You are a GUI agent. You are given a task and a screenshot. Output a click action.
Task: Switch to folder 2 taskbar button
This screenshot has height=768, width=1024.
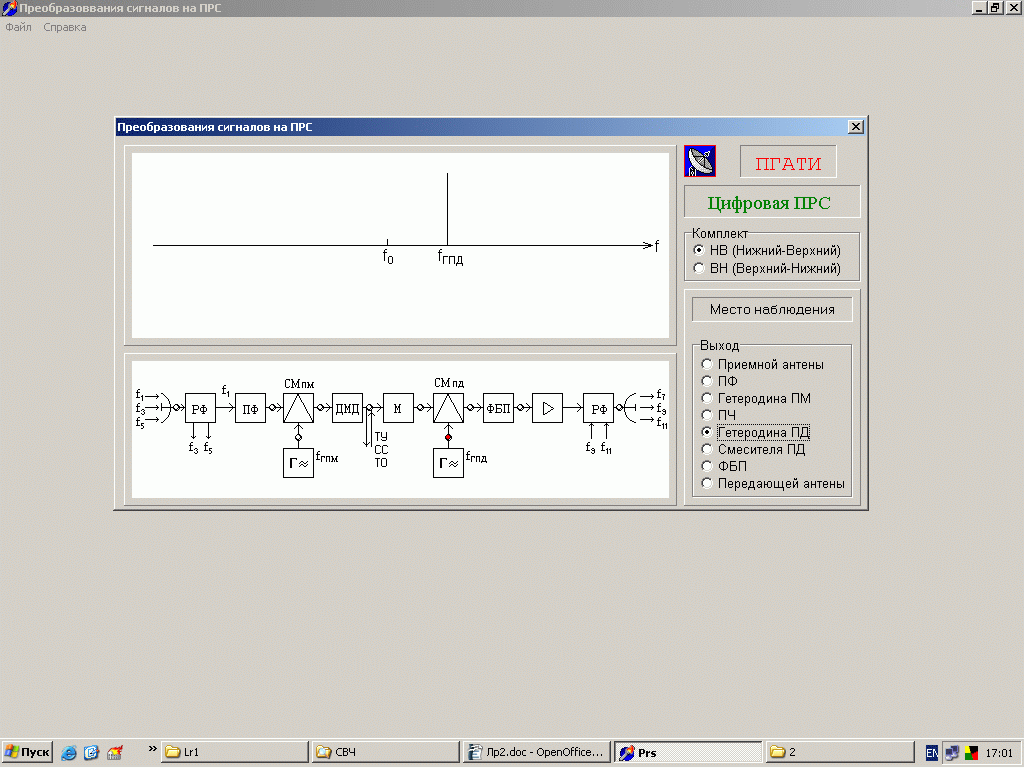pyautogui.click(x=839, y=752)
